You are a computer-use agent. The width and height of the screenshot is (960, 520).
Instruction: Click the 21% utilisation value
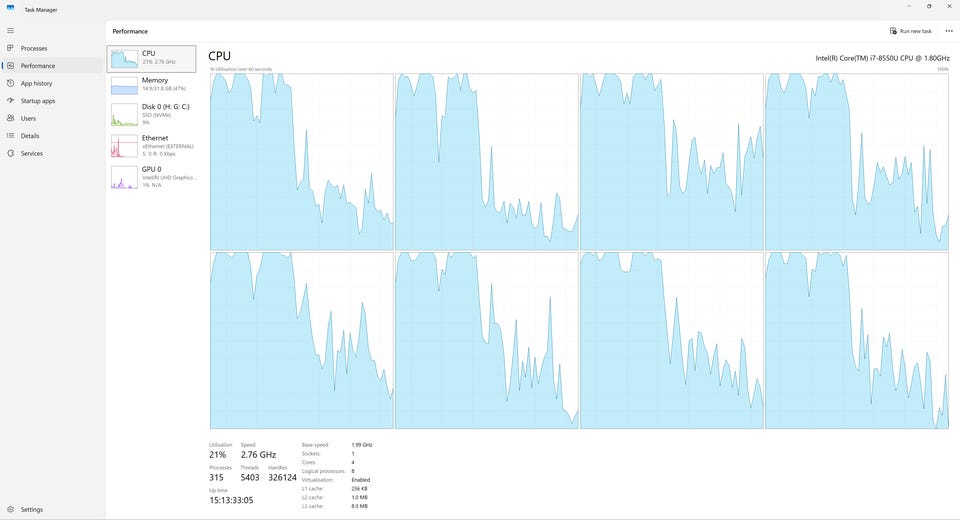point(217,454)
